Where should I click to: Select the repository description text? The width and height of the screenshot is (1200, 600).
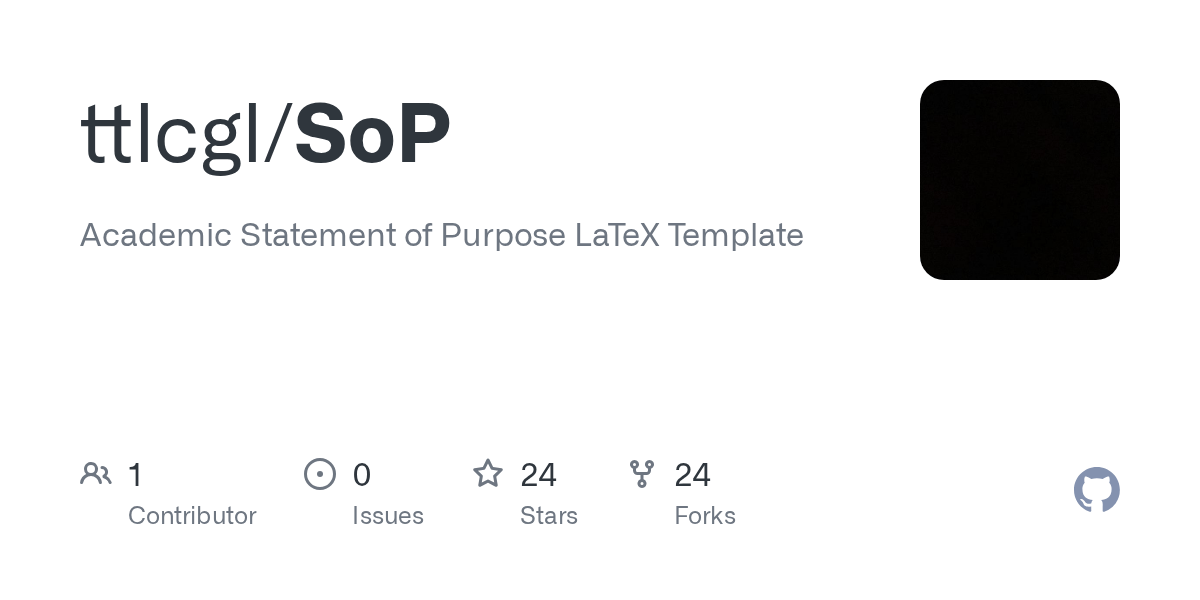click(442, 236)
